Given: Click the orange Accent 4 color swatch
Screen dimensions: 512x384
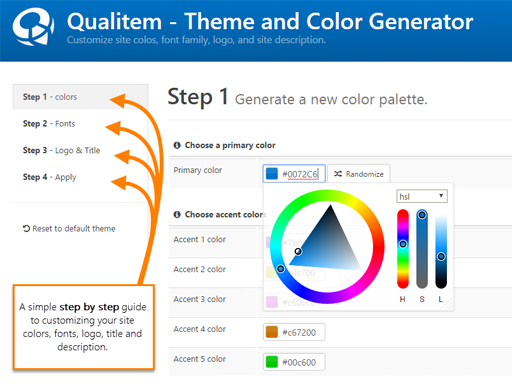Looking at the screenshot, I should pyautogui.click(x=272, y=332).
